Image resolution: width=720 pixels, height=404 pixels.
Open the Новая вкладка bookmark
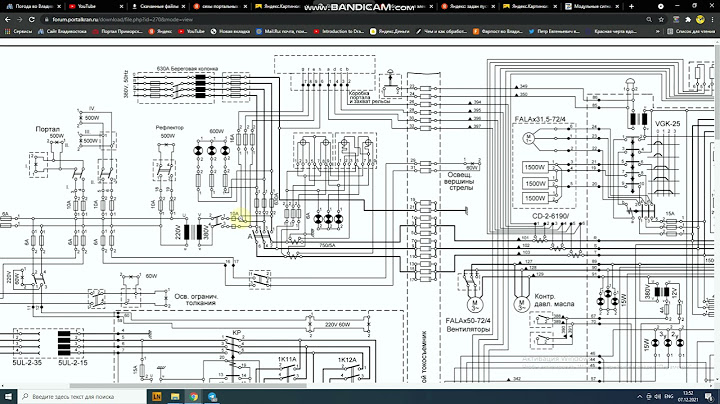click(x=231, y=31)
